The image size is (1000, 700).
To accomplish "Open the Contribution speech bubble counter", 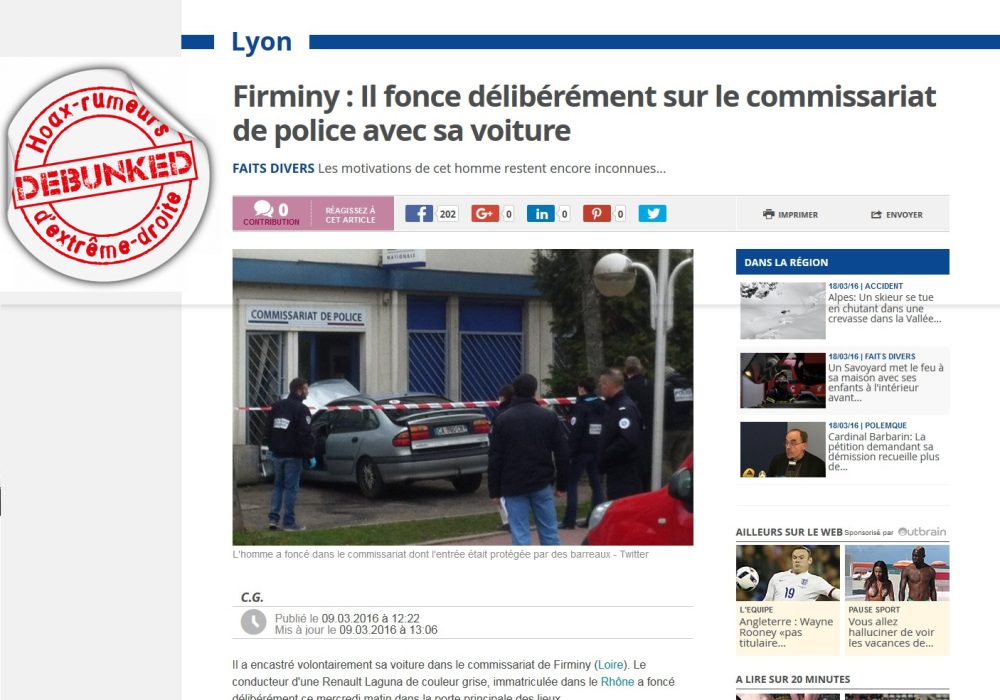I will tap(271, 213).
